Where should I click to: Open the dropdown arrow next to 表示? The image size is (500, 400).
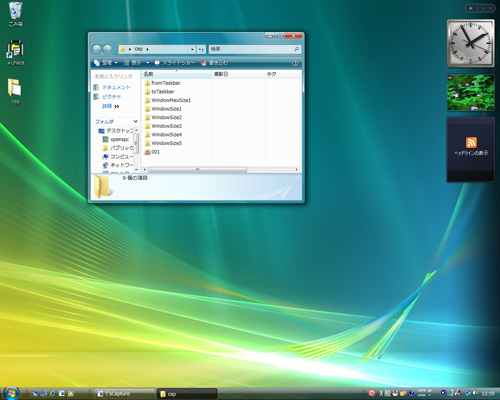[x=147, y=63]
